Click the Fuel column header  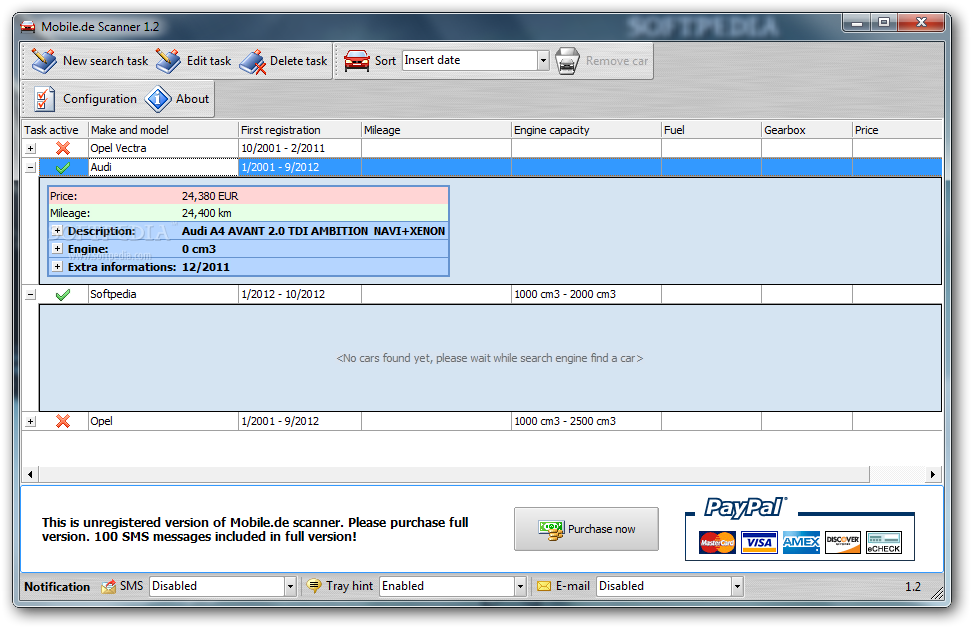[x=711, y=130]
